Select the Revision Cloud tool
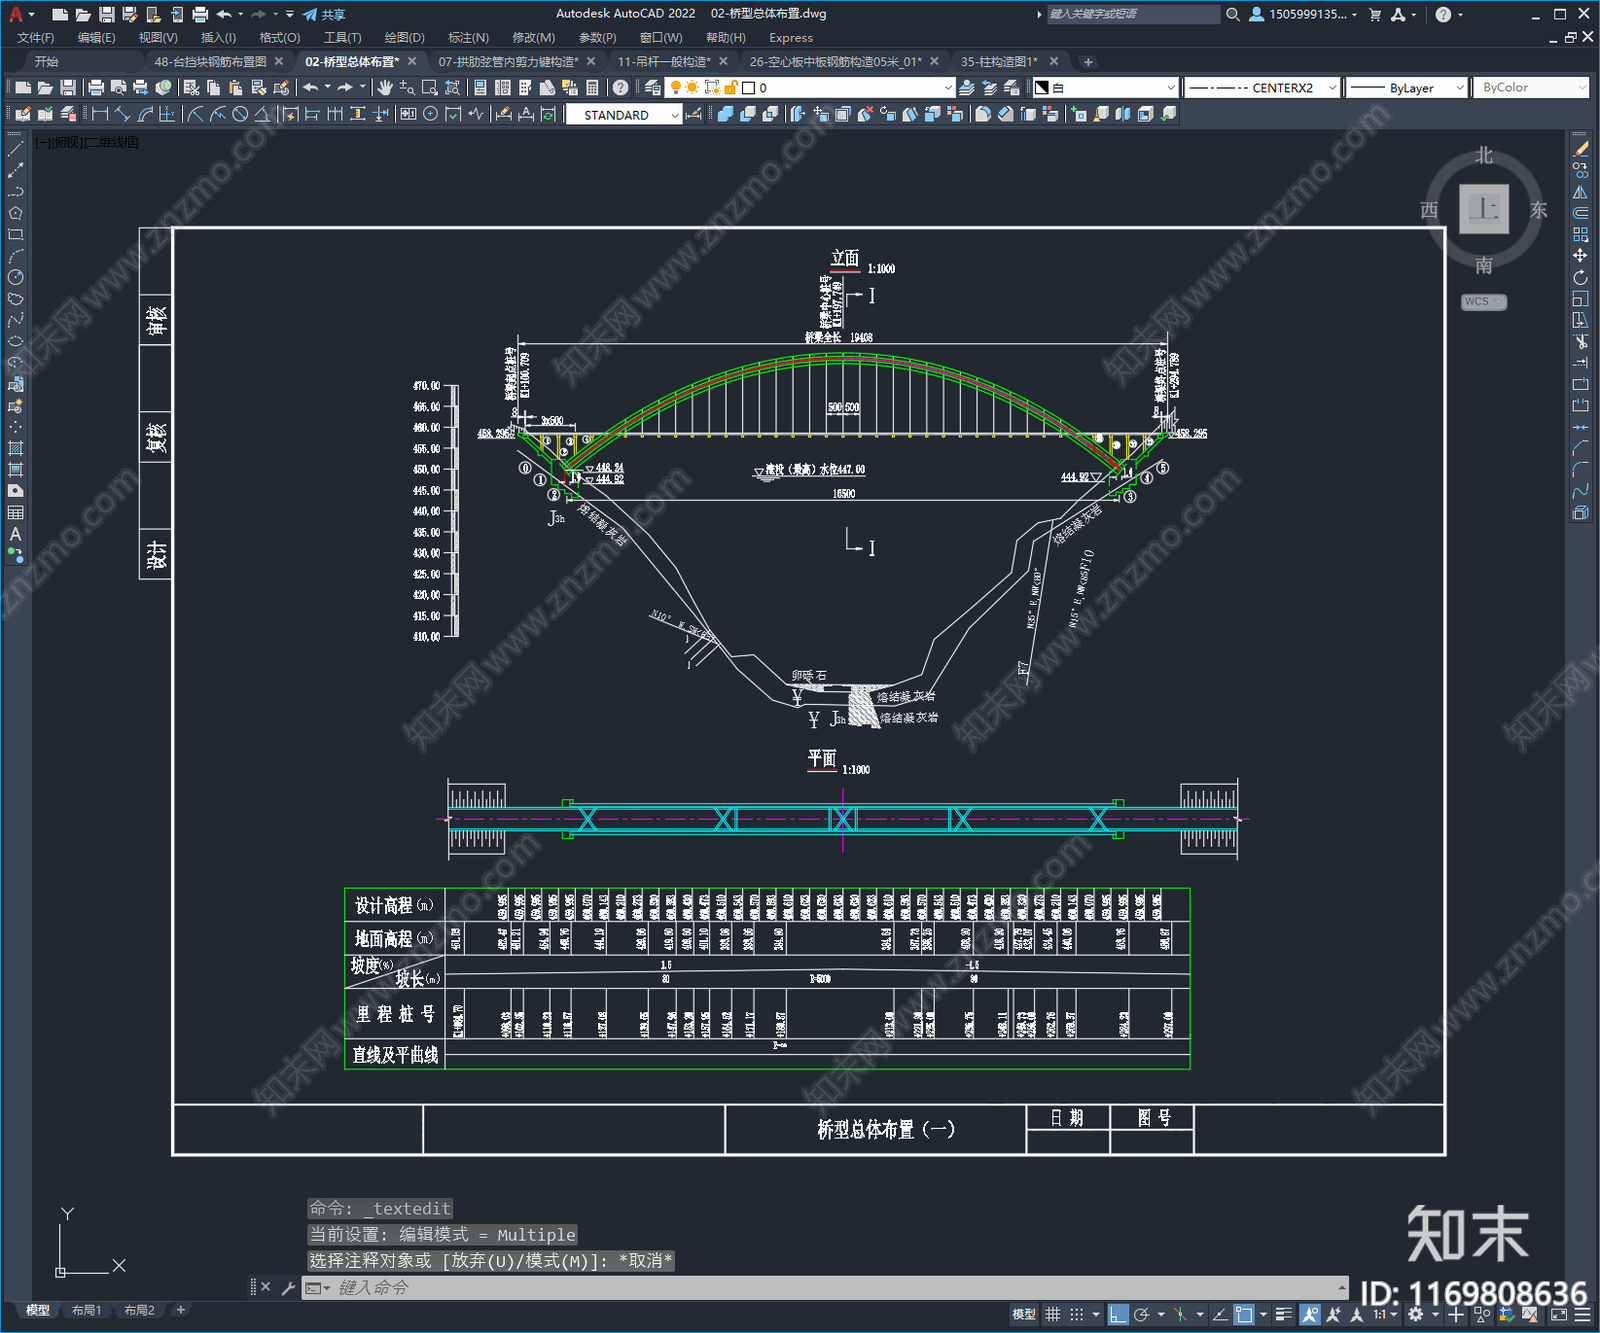This screenshot has width=1600, height=1333. 15,299
